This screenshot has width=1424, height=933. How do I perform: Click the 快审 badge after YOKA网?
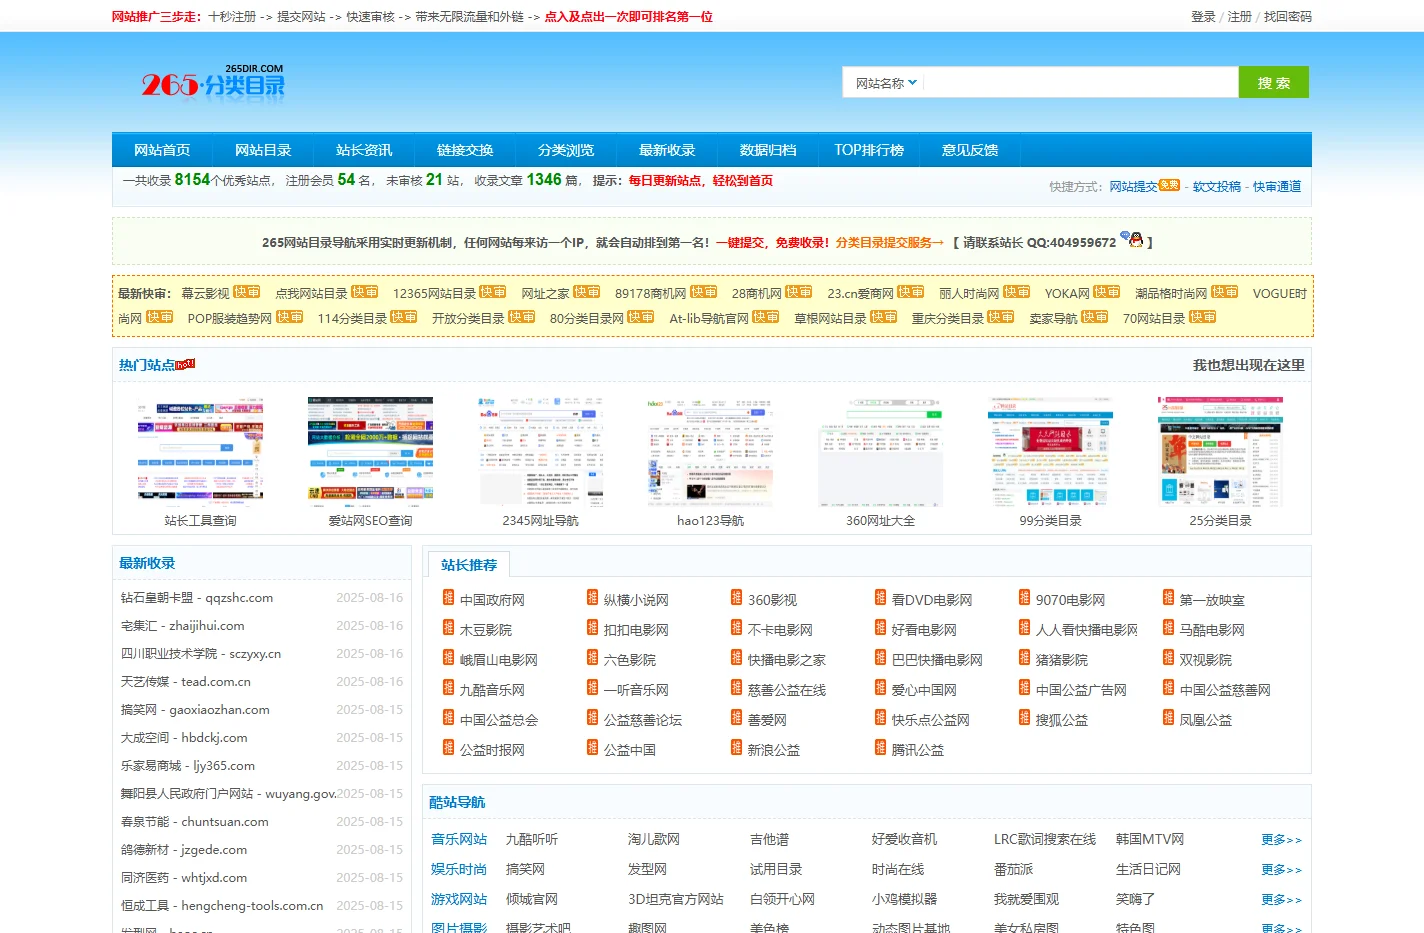(x=1107, y=292)
